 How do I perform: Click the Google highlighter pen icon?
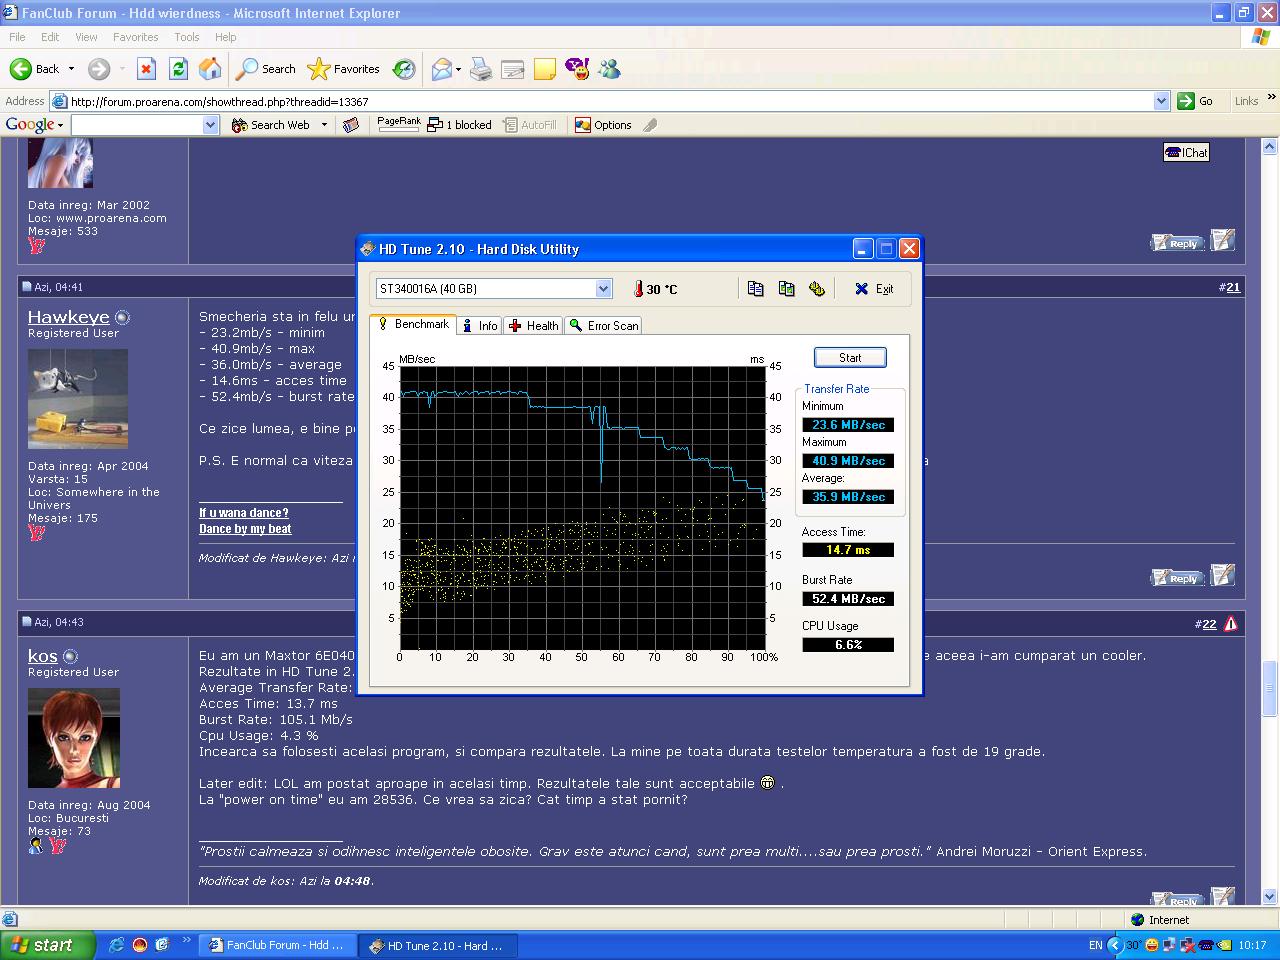click(650, 125)
